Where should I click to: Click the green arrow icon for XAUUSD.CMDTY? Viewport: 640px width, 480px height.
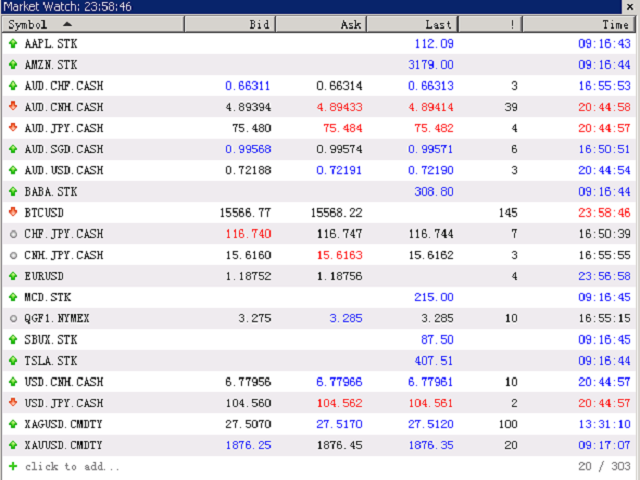(x=13, y=445)
